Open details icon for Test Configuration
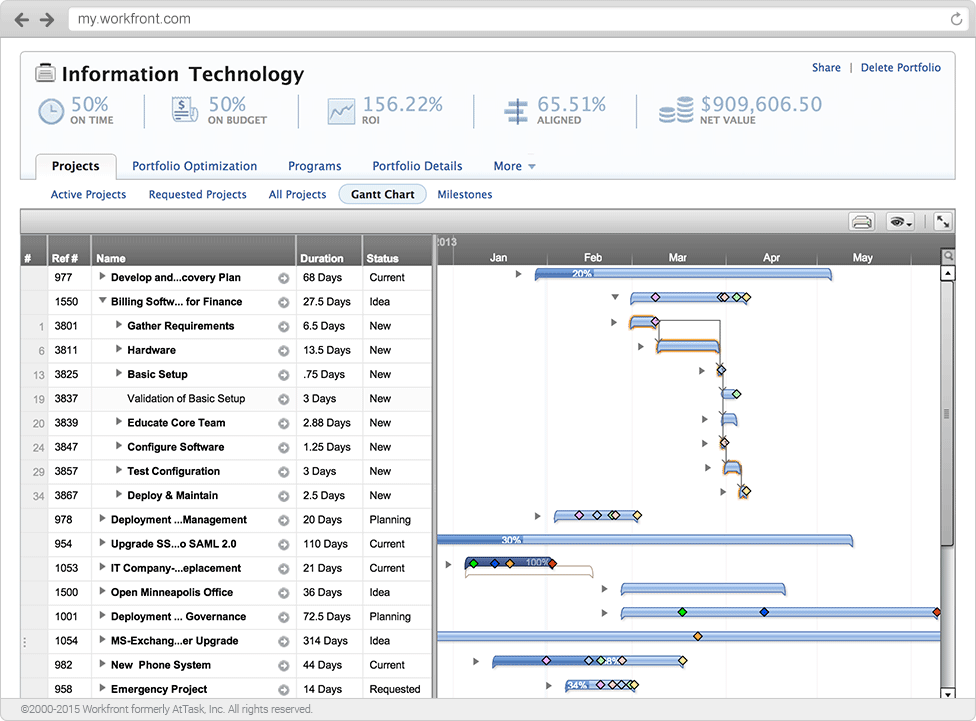Viewport: 976px width, 721px height. tap(284, 472)
